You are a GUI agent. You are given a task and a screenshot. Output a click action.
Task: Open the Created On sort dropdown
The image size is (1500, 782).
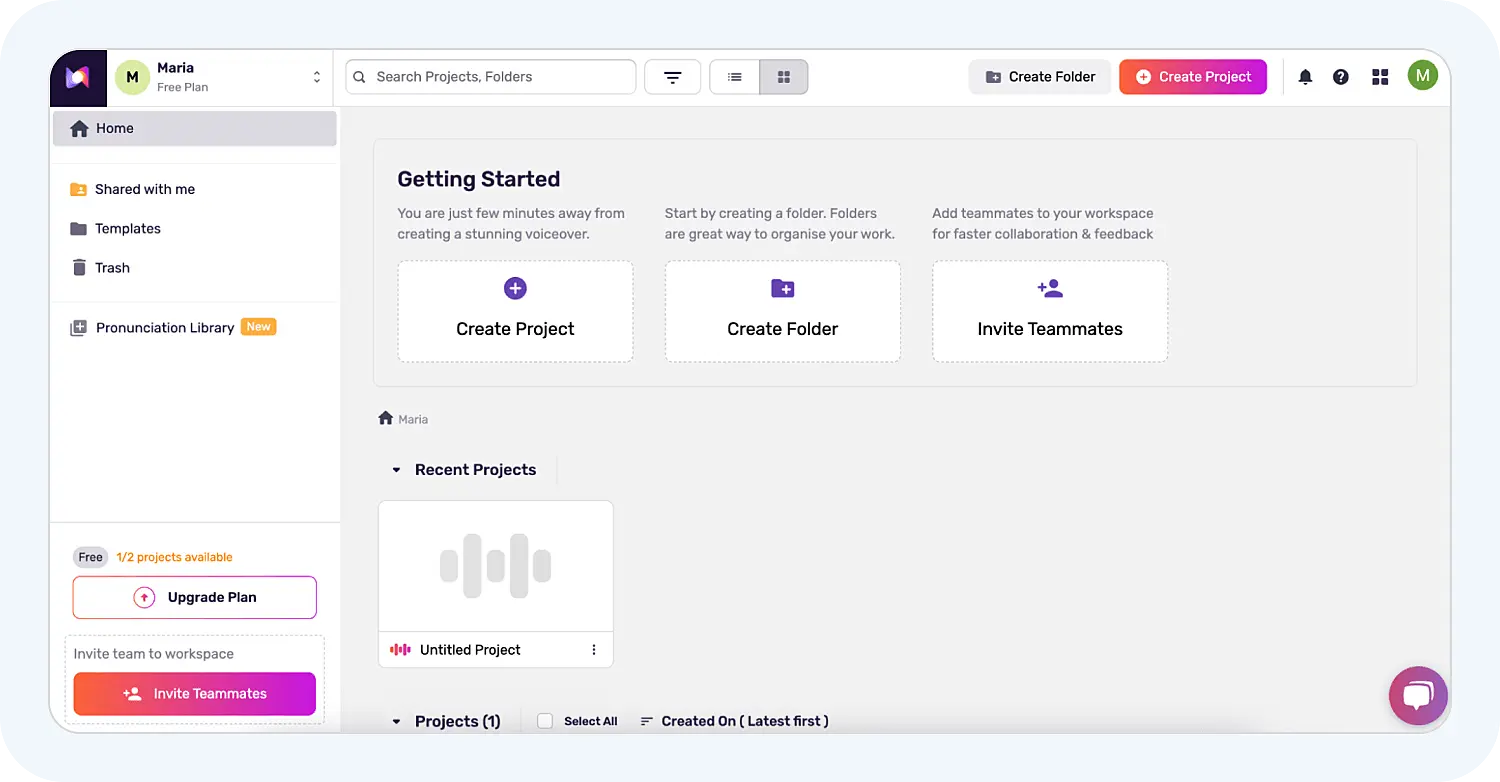tap(735, 721)
